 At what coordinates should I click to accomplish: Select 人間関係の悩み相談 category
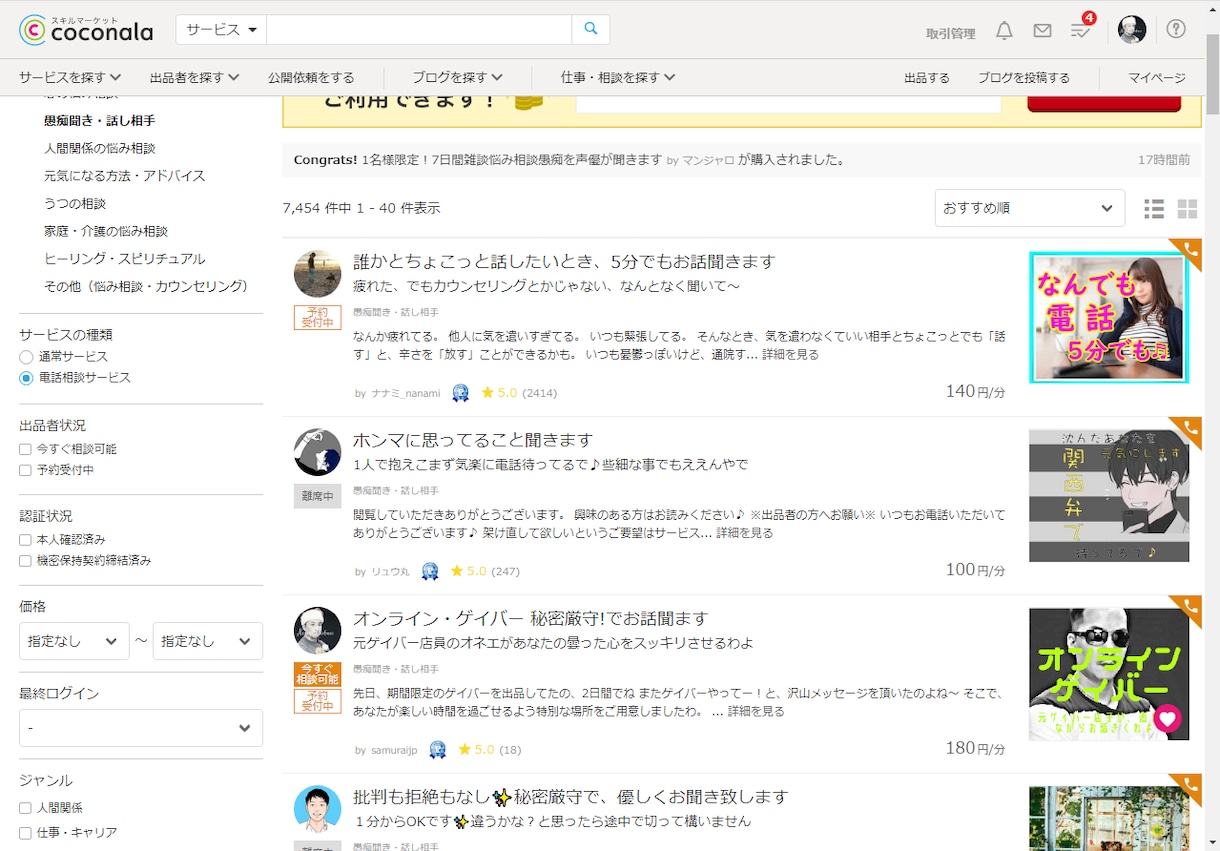click(100, 148)
